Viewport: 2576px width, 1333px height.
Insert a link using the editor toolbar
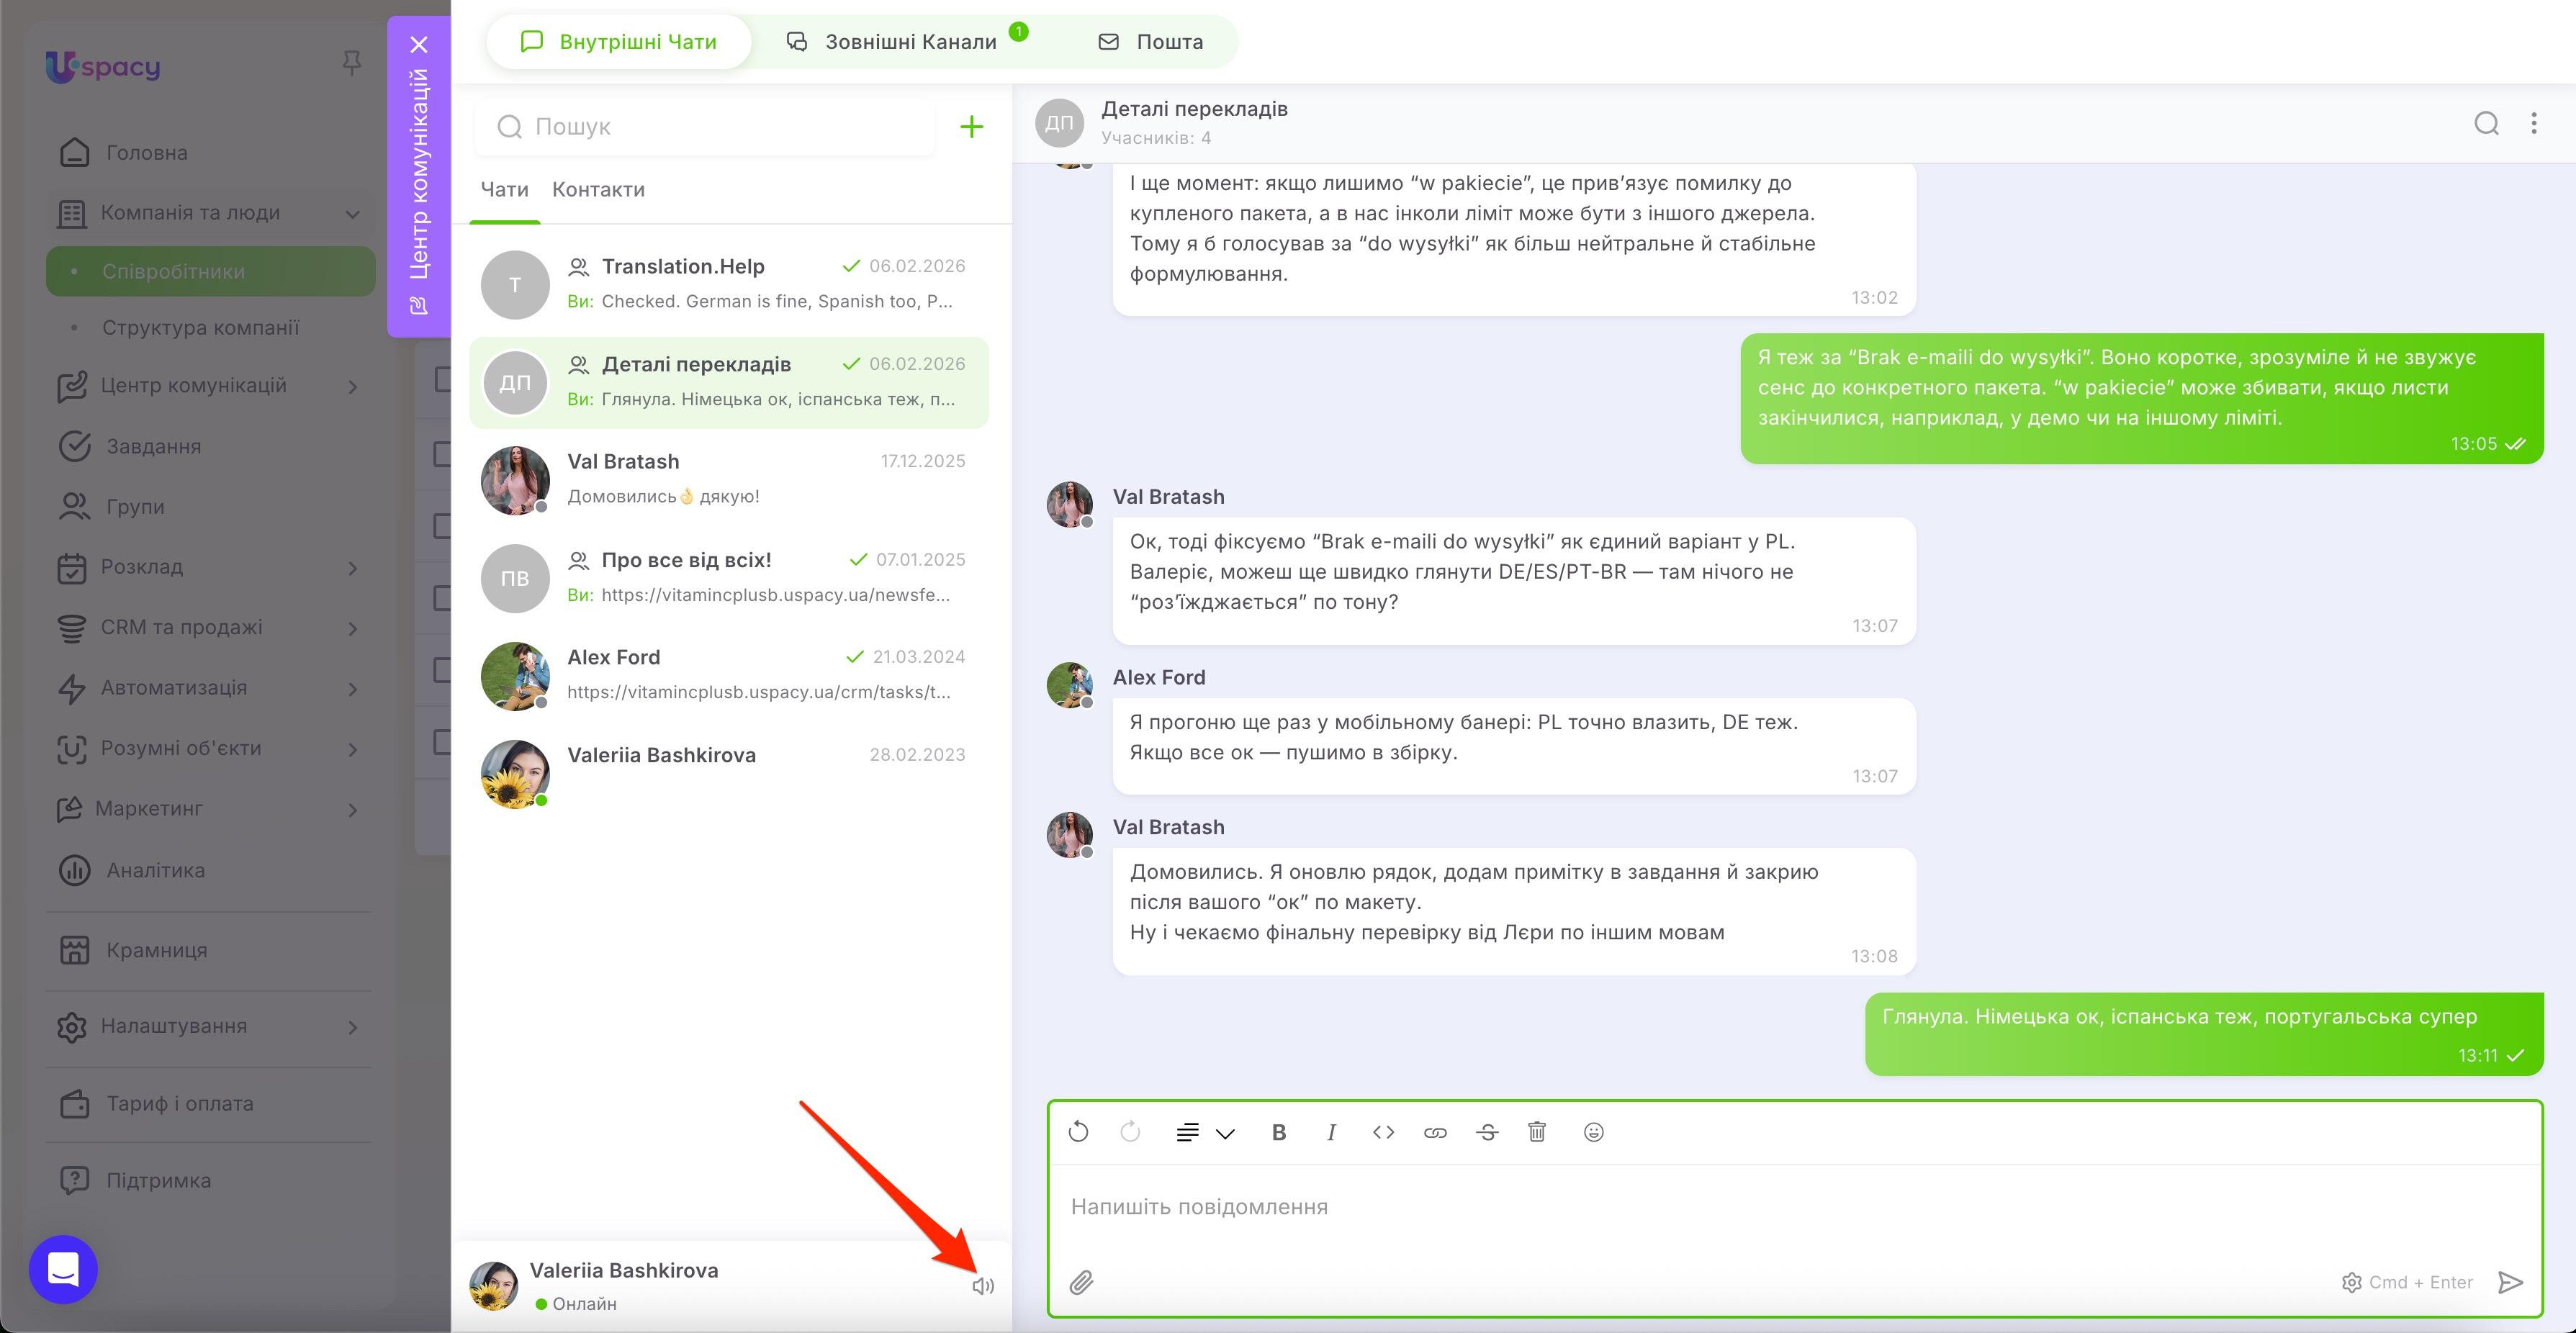(1435, 1132)
